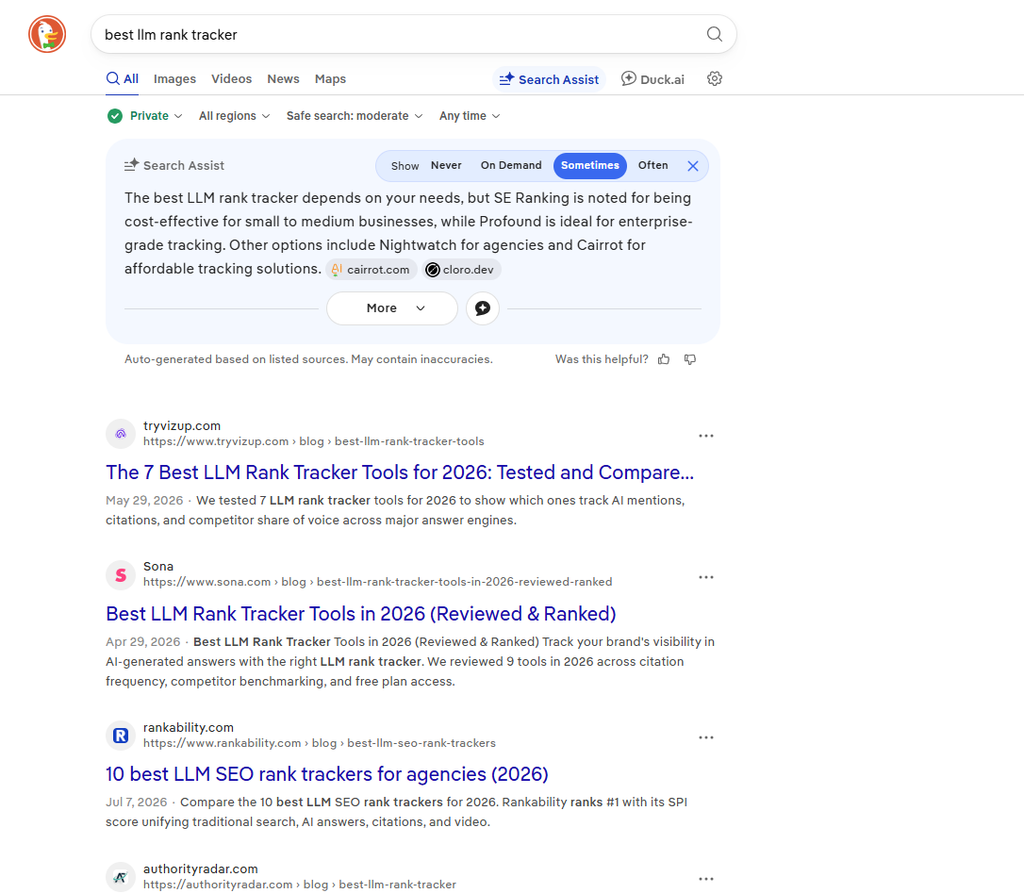Click the sona.com URL breadcrumb
Image resolution: width=1024 pixels, height=895 pixels.
point(377,582)
